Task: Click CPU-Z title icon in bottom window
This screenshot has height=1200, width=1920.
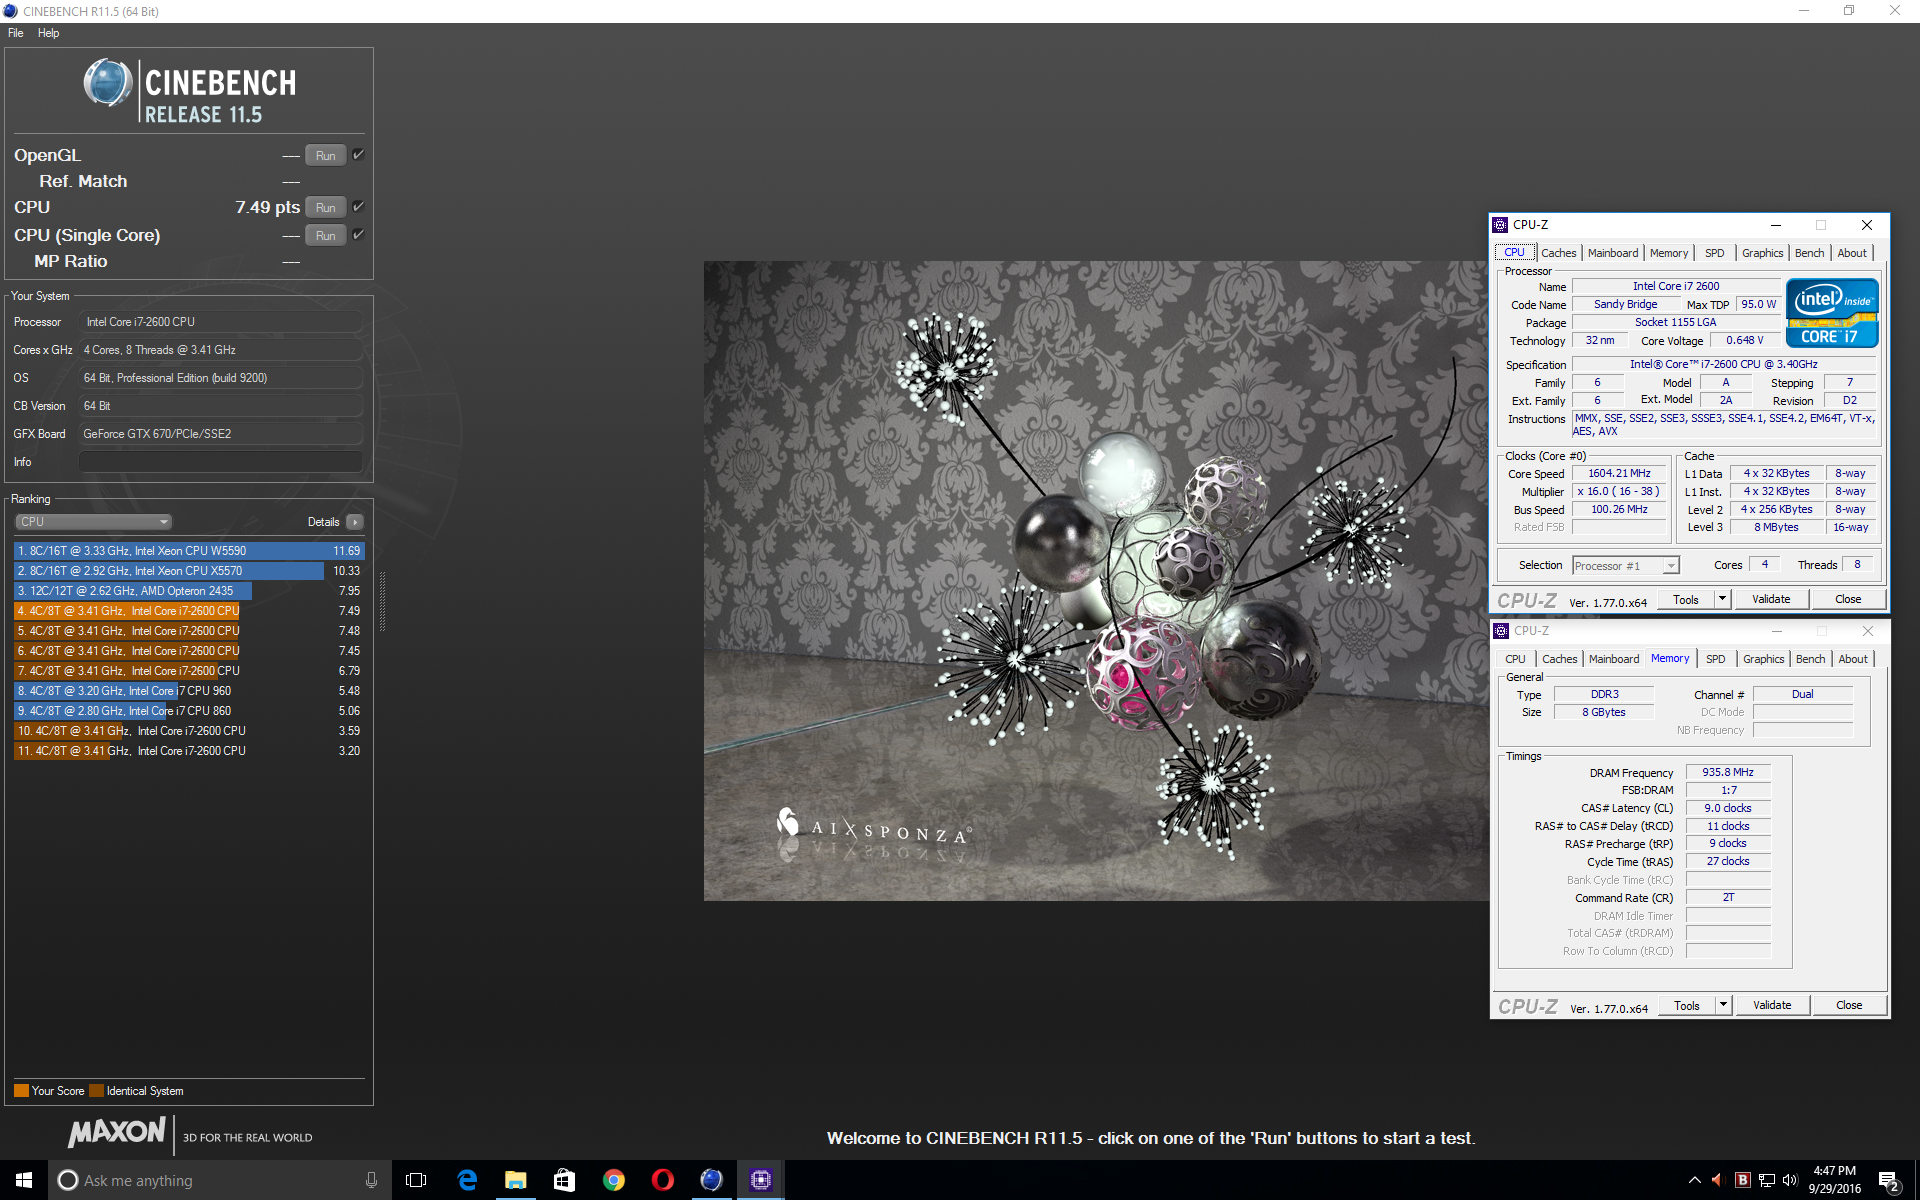Action: click(x=1501, y=631)
